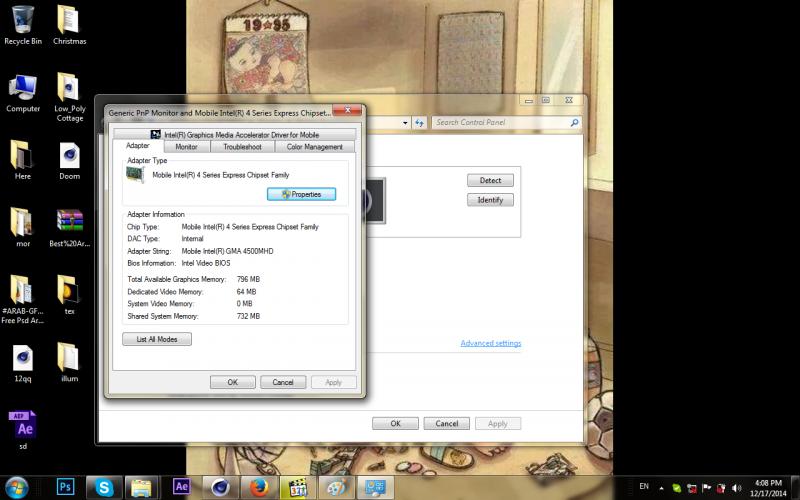The width and height of the screenshot is (800, 500).
Task: Click the network adapter card icon
Action: pos(135,175)
